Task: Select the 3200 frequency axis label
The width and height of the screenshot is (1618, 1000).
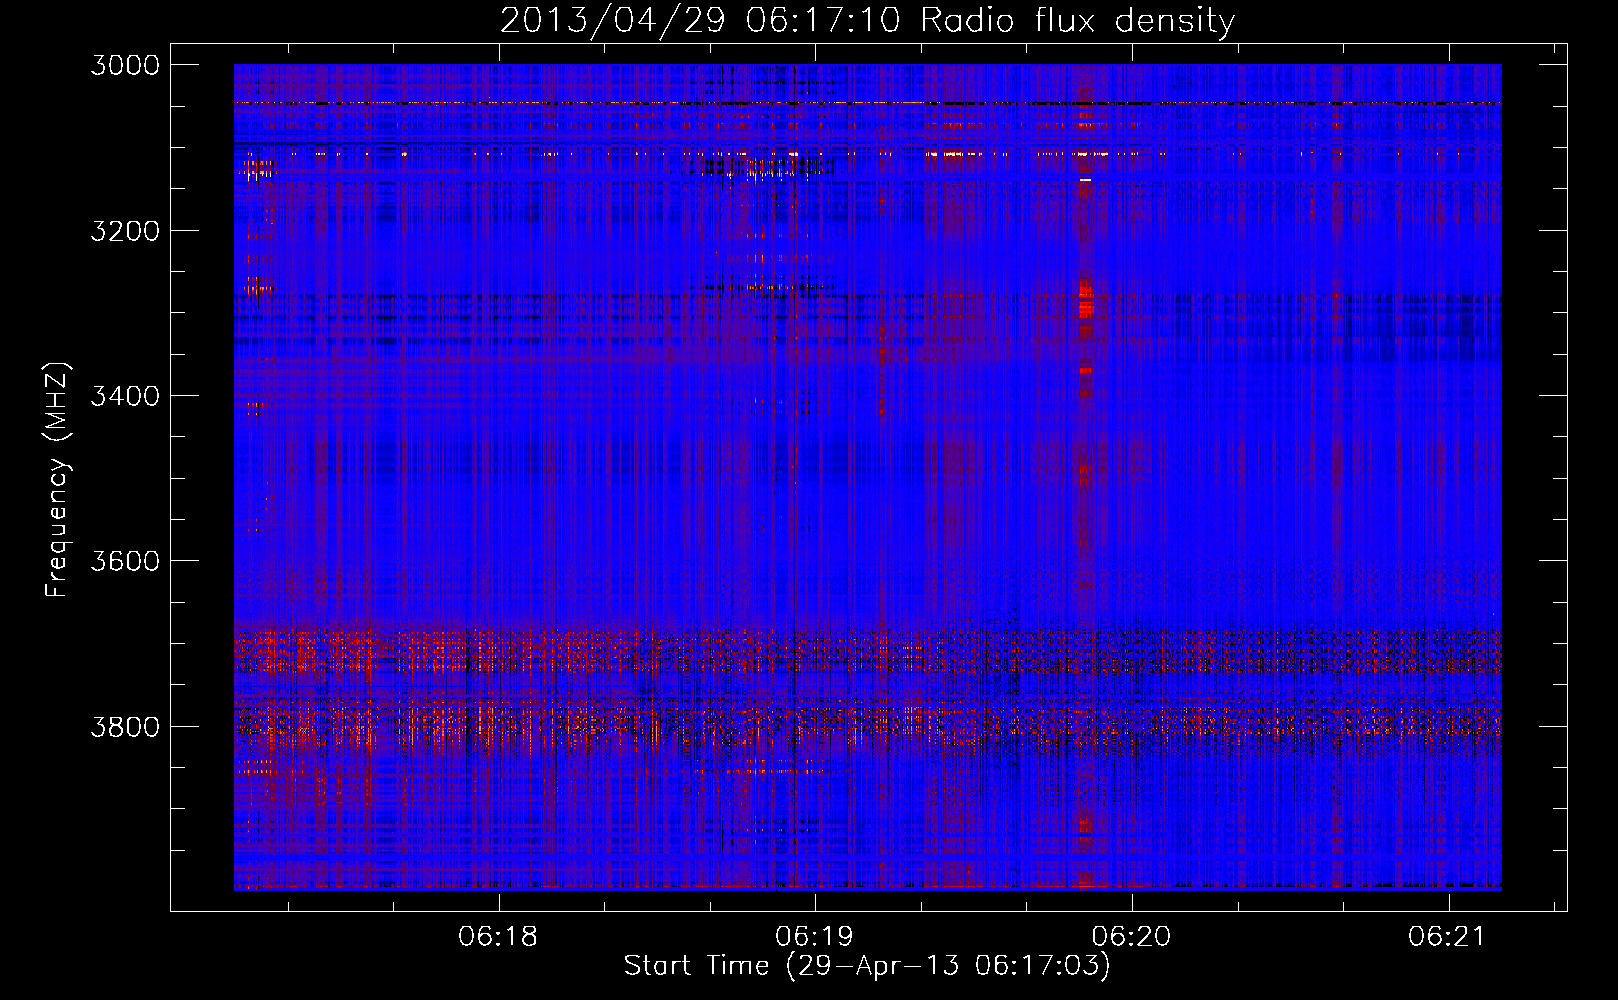Action: (x=125, y=231)
